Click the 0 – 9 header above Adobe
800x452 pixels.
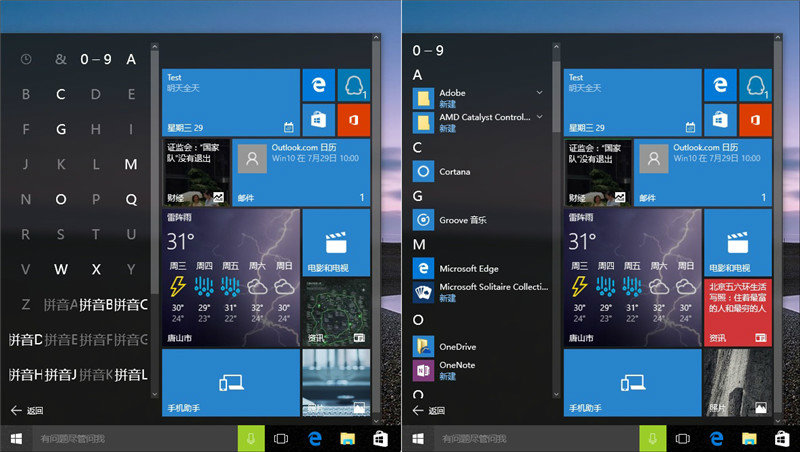click(x=428, y=50)
